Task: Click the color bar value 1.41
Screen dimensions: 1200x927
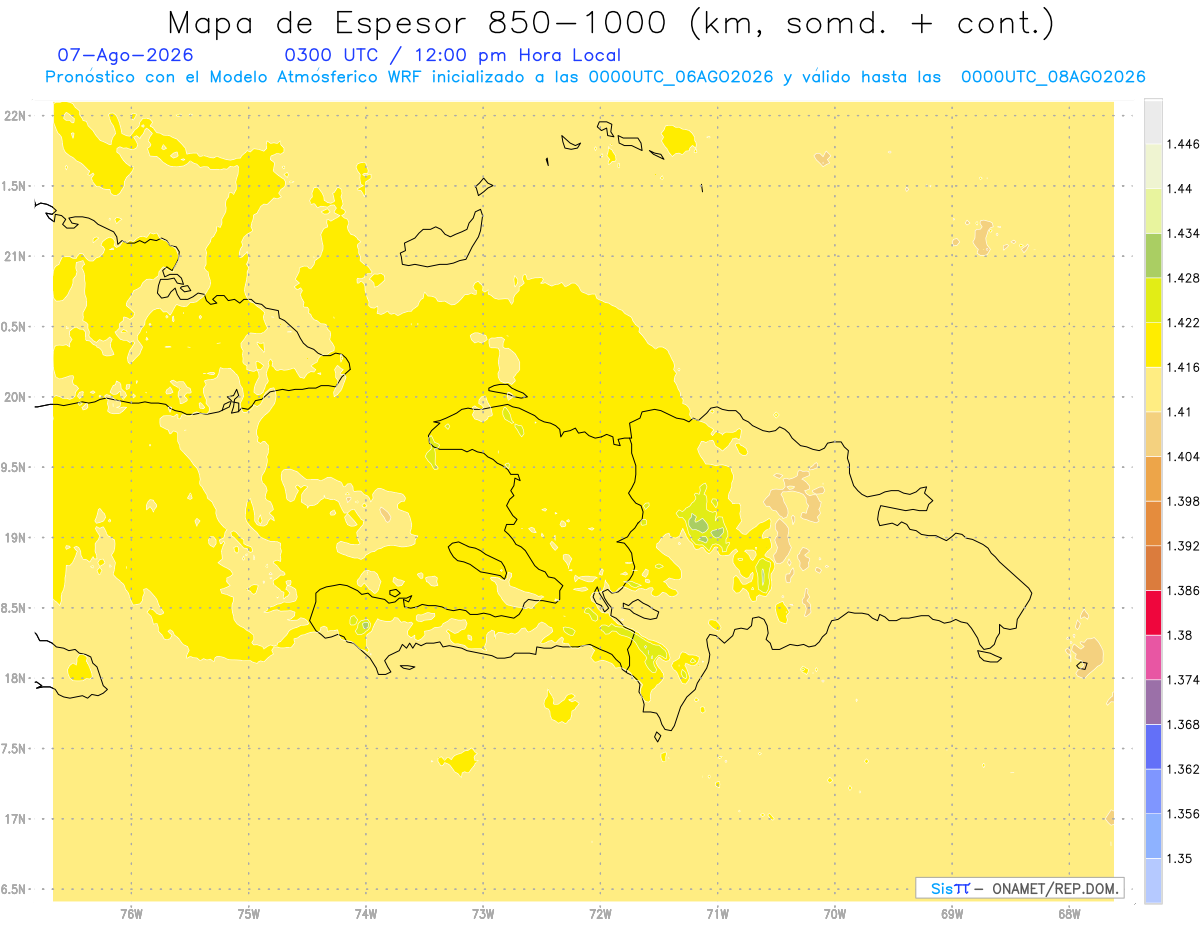Action: [1180, 411]
